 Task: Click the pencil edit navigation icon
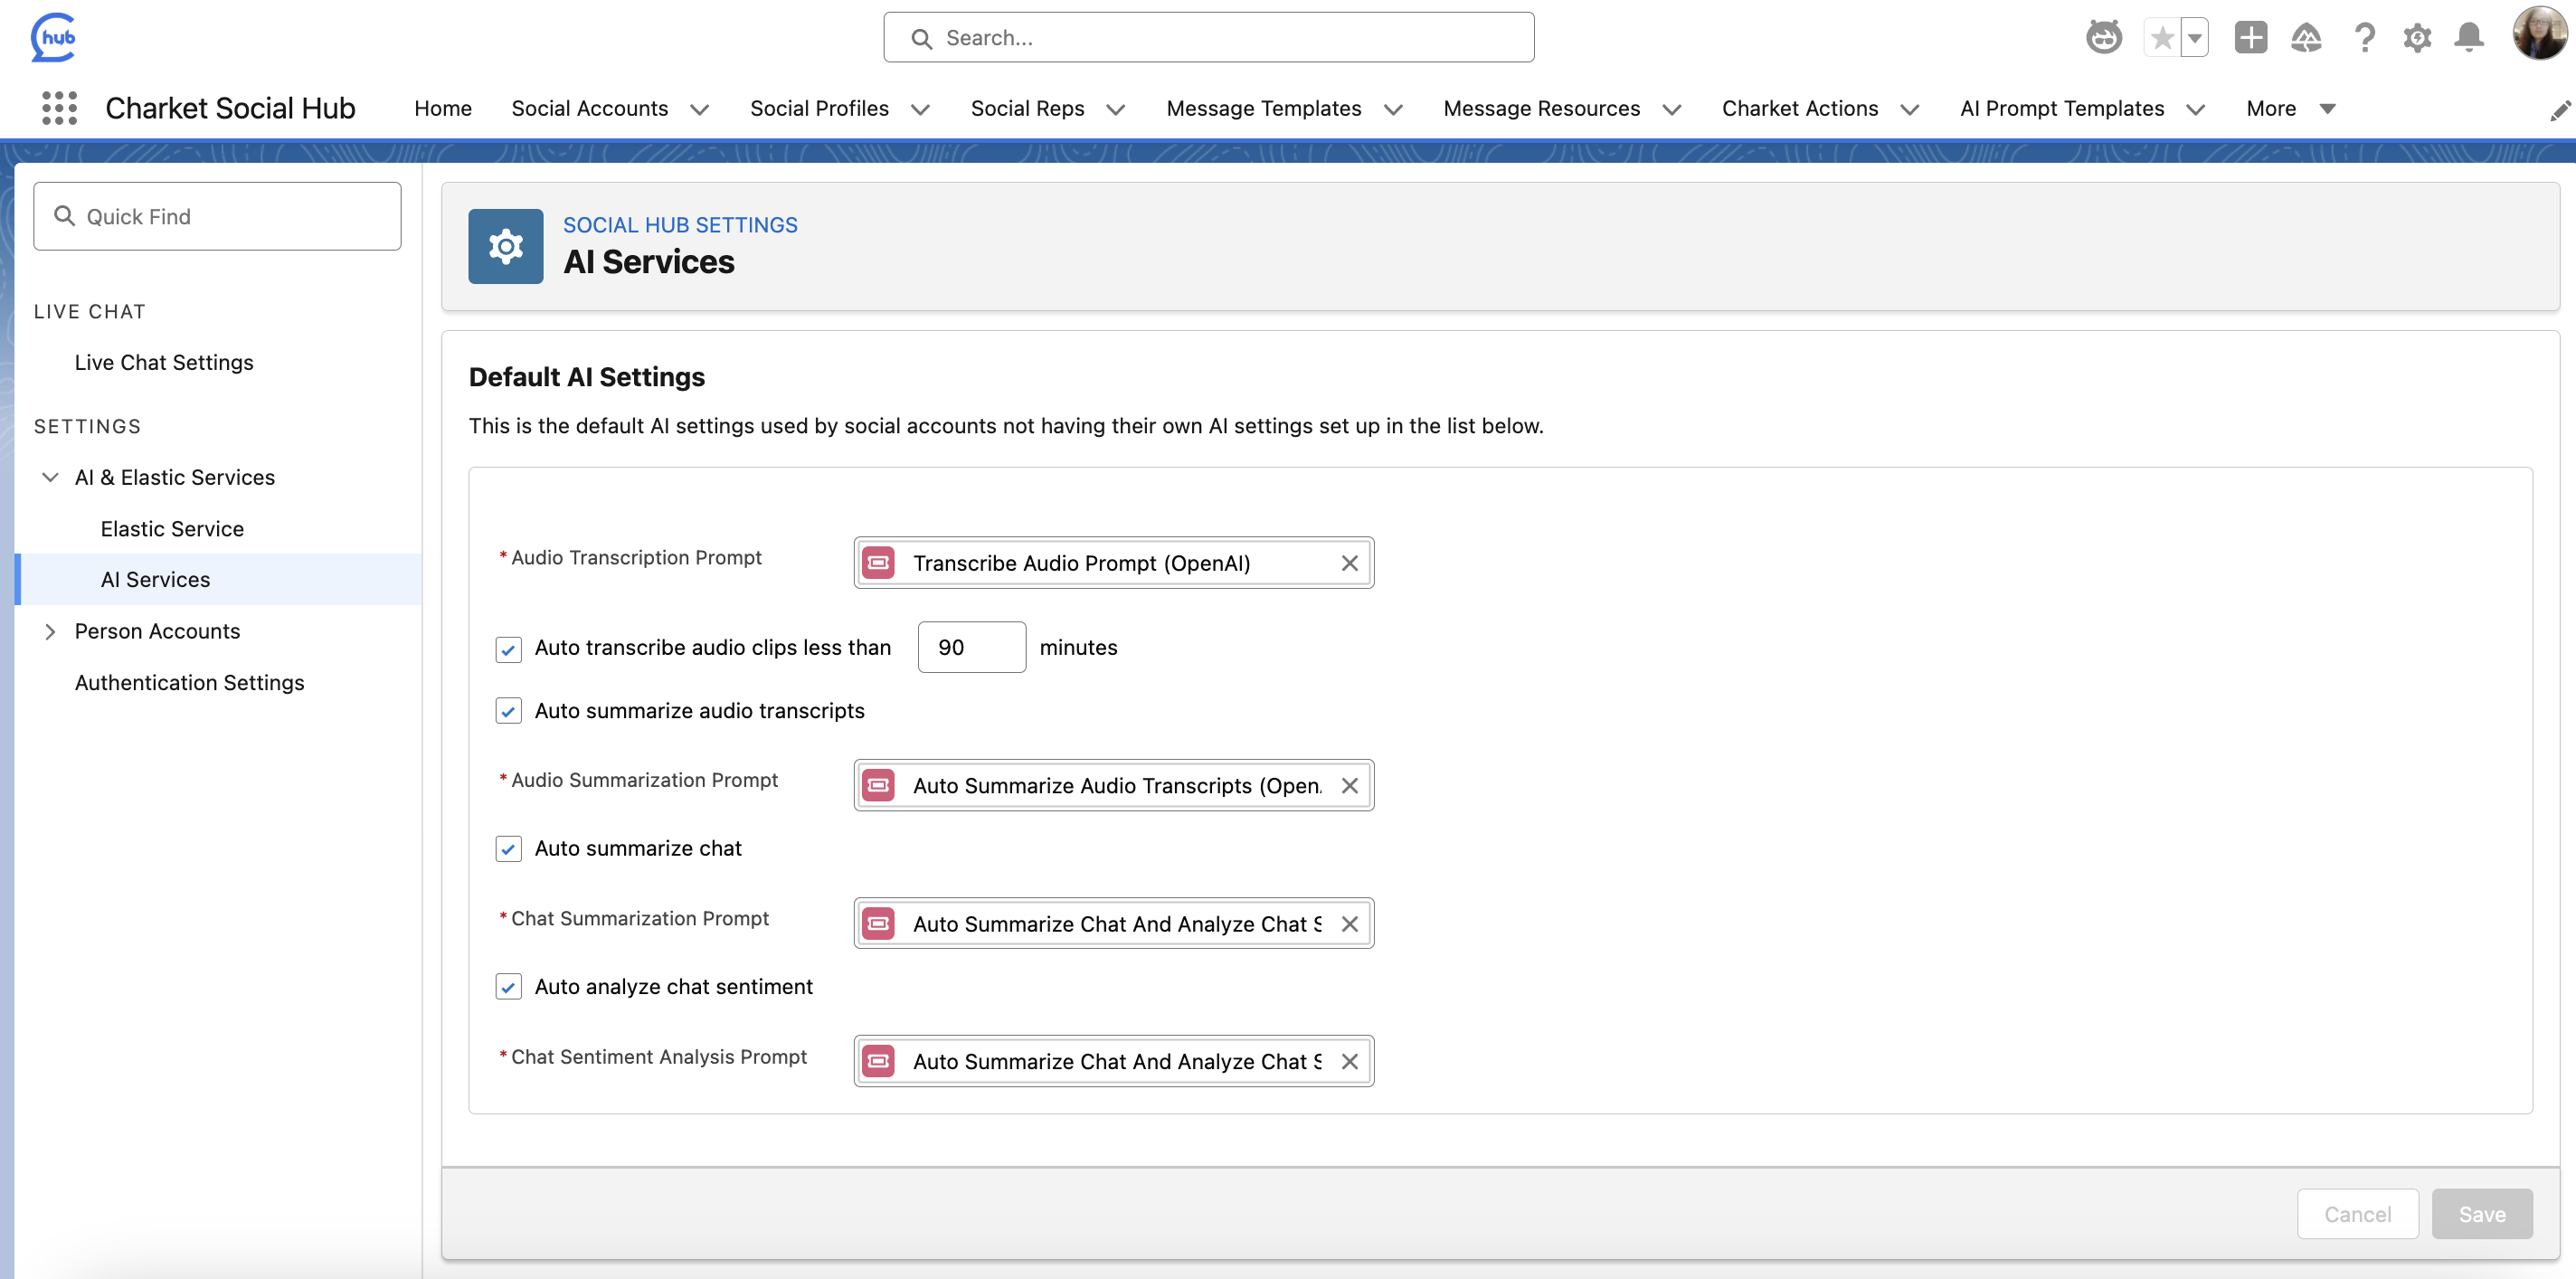[2559, 110]
